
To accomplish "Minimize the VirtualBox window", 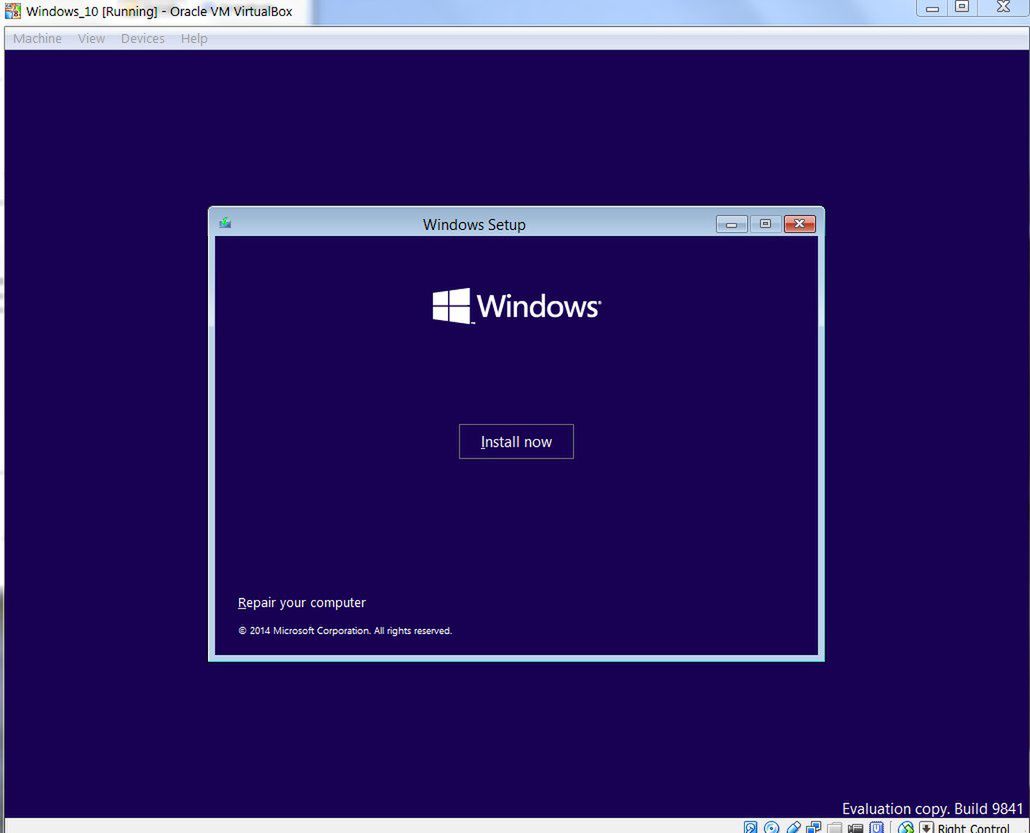I will coord(932,7).
